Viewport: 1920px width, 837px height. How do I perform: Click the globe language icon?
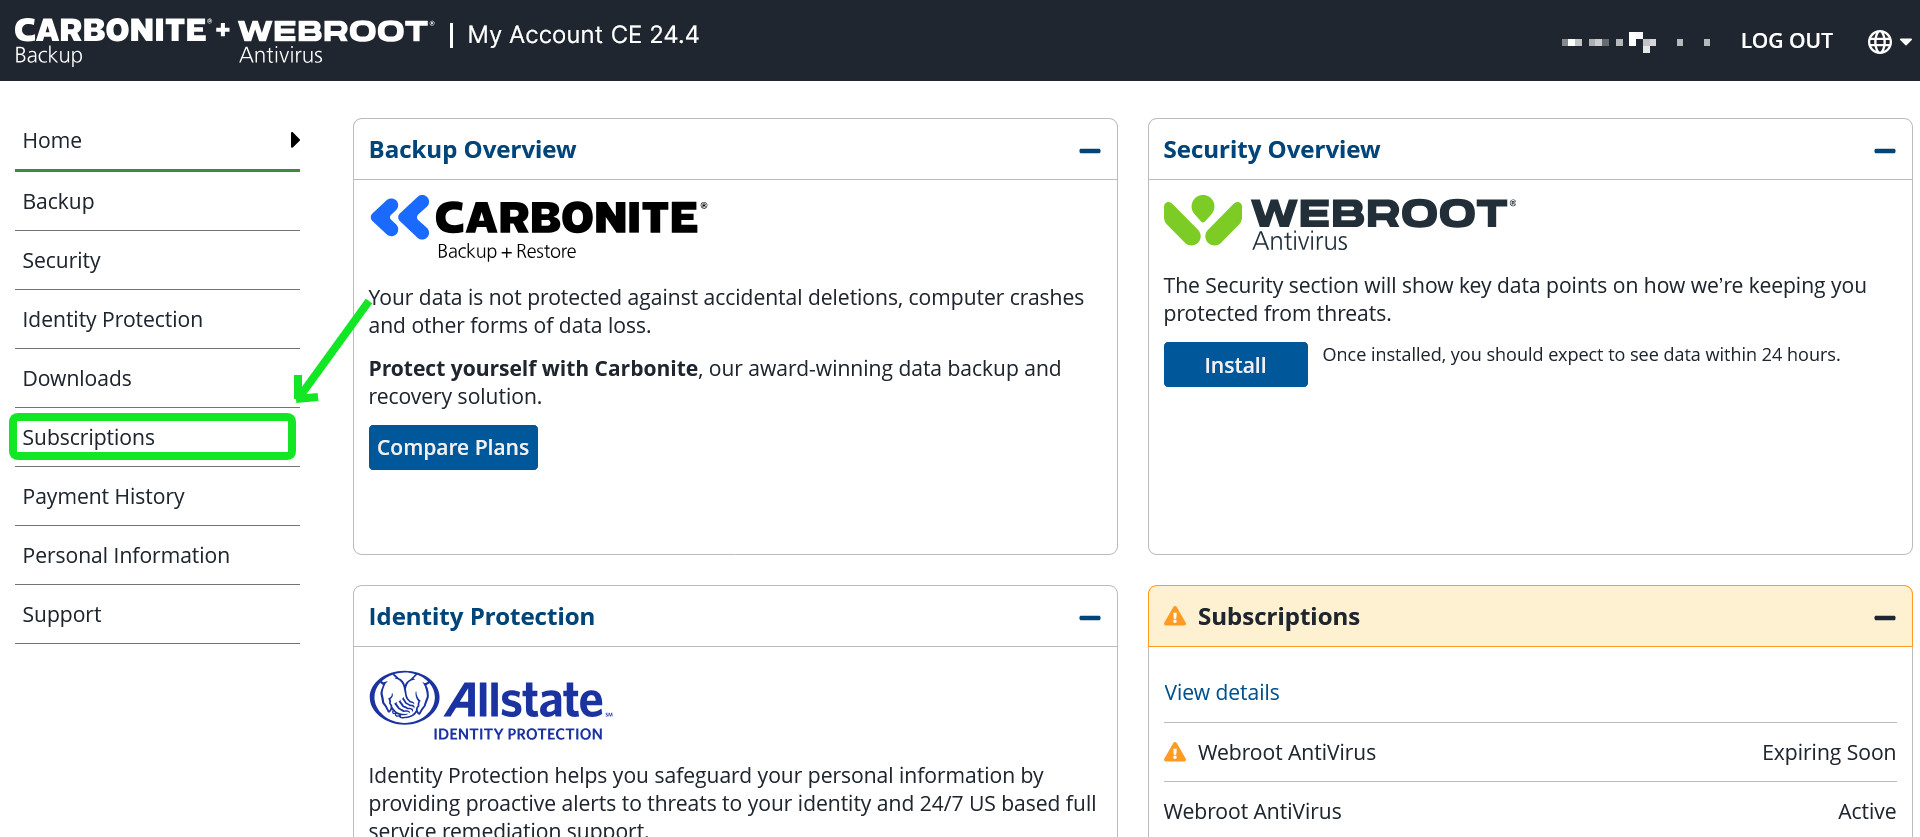pos(1880,41)
